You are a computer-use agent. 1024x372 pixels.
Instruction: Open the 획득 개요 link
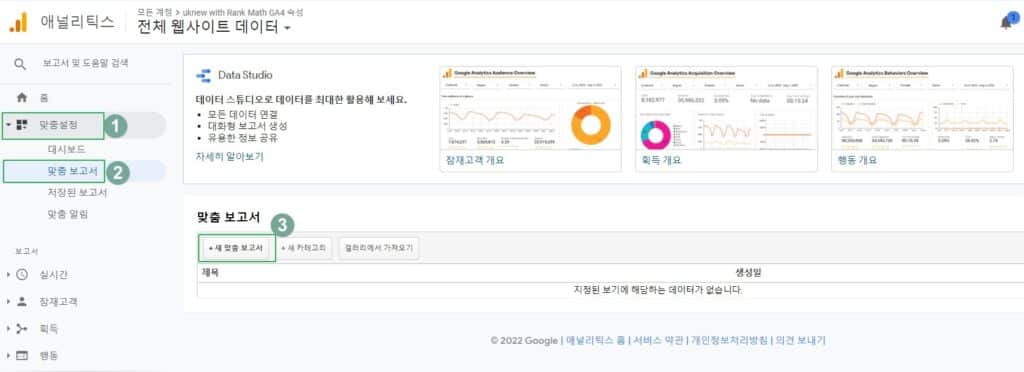click(662, 160)
